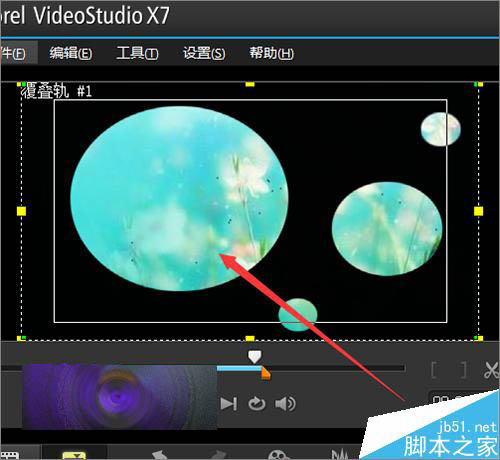This screenshot has width=500, height=460.
Task: Open the 工具(T) menu
Action: (x=137, y=53)
